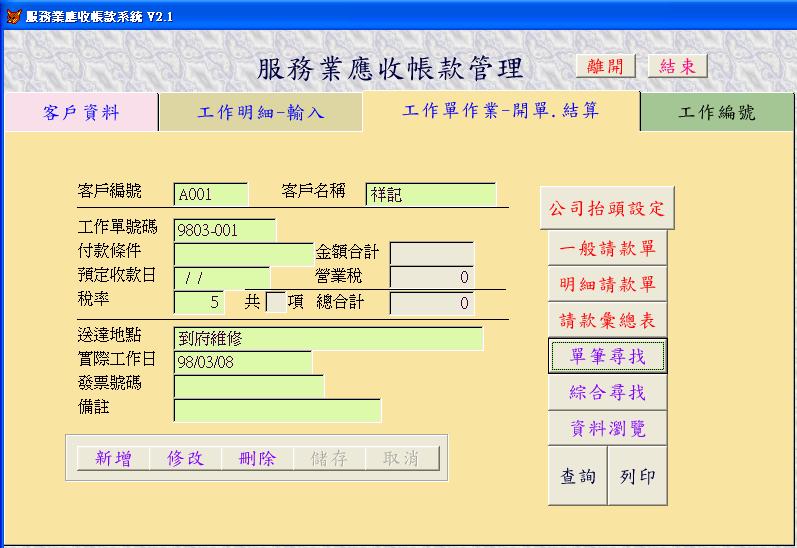
Task: Click the 工作單號碼 label
Action: (x=117, y=227)
